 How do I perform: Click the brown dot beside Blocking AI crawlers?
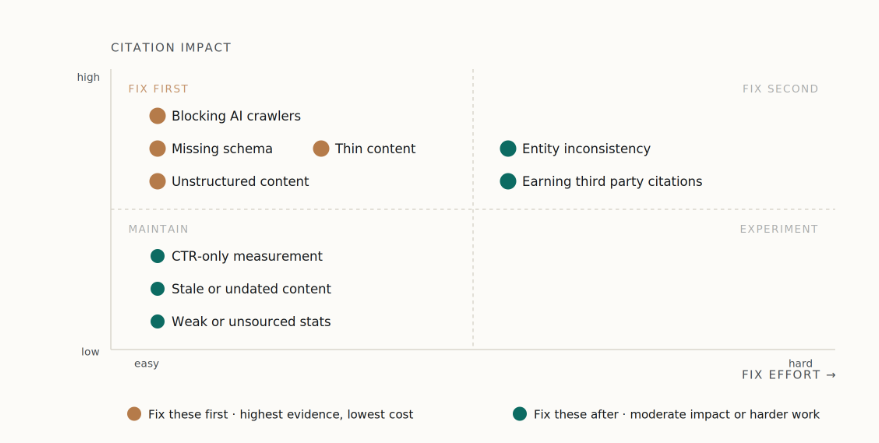(158, 116)
